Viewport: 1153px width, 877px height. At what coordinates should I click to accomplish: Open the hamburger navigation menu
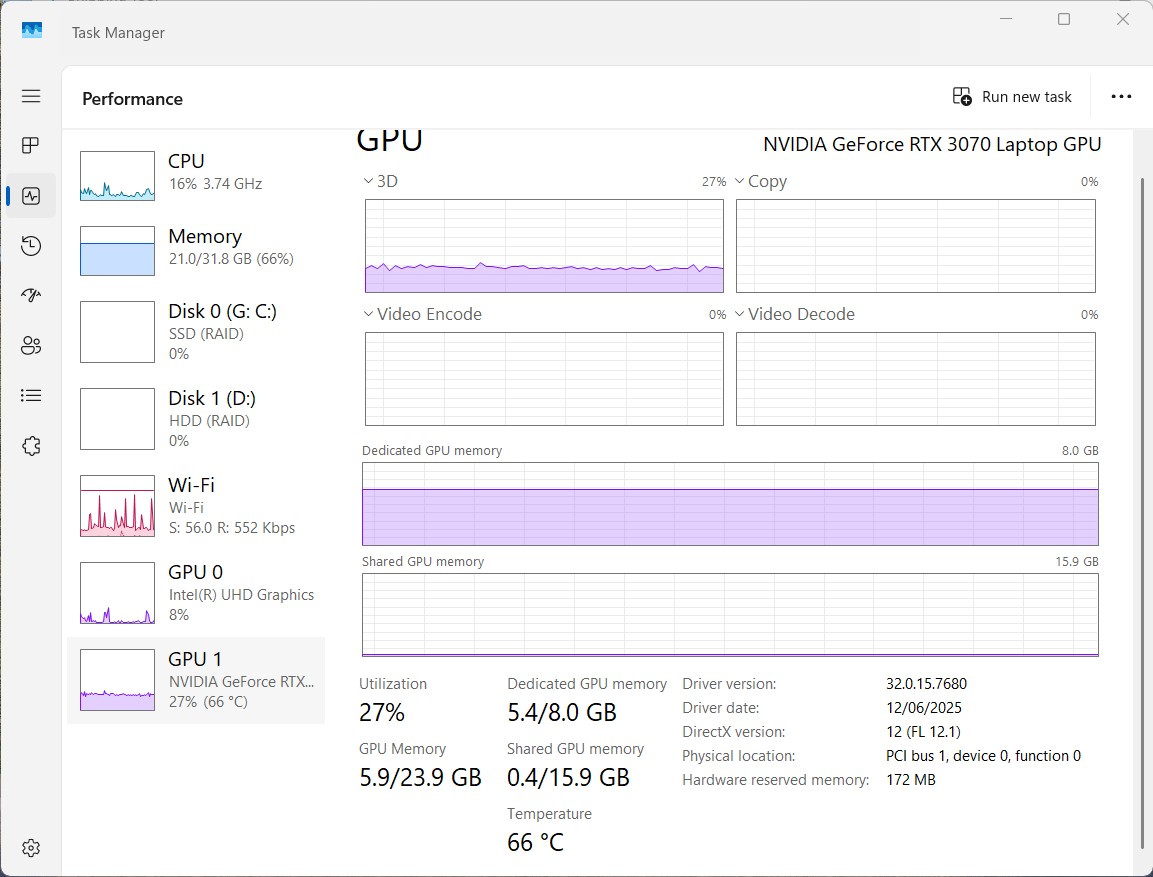[x=31, y=96]
